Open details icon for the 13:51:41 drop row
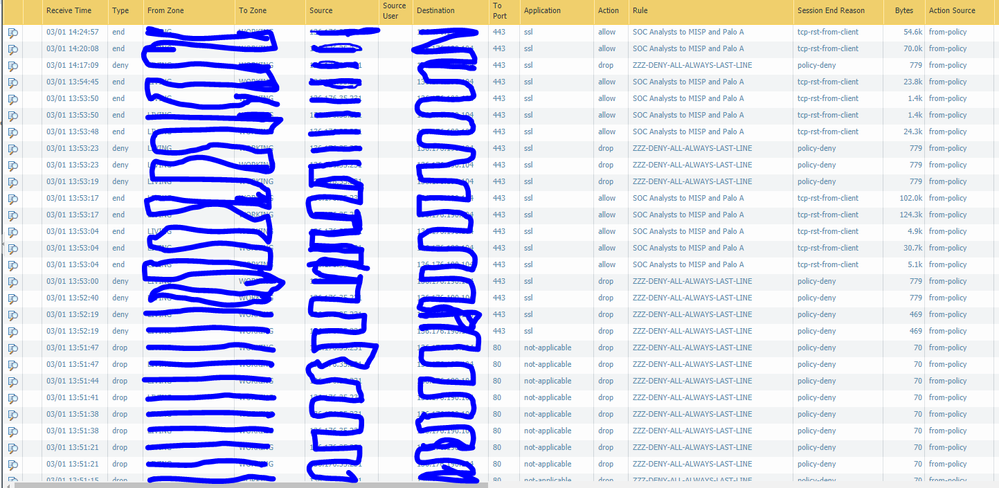The width and height of the screenshot is (999, 488). (x=13, y=397)
